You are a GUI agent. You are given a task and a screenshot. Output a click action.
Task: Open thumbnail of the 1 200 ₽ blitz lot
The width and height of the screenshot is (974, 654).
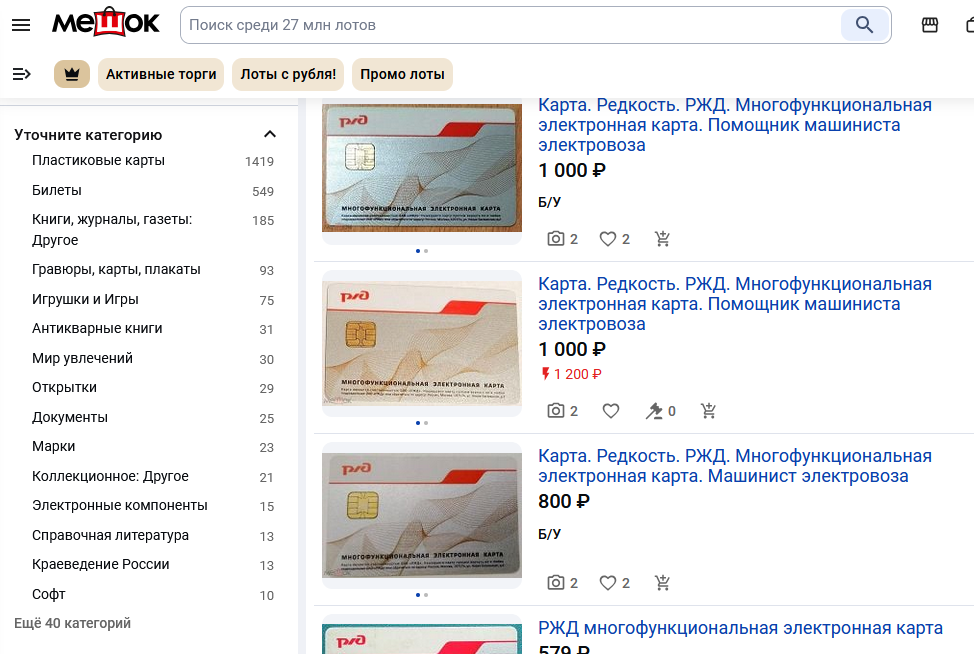coord(422,343)
